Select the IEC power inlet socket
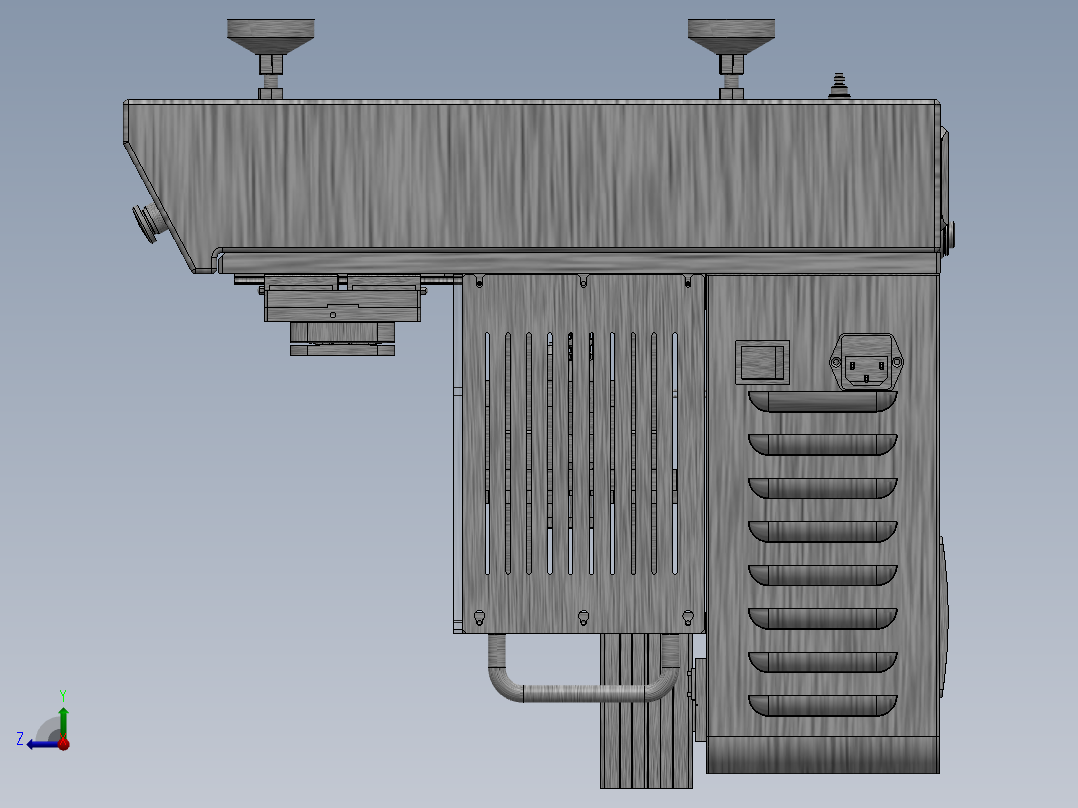This screenshot has width=1078, height=808. click(866, 362)
